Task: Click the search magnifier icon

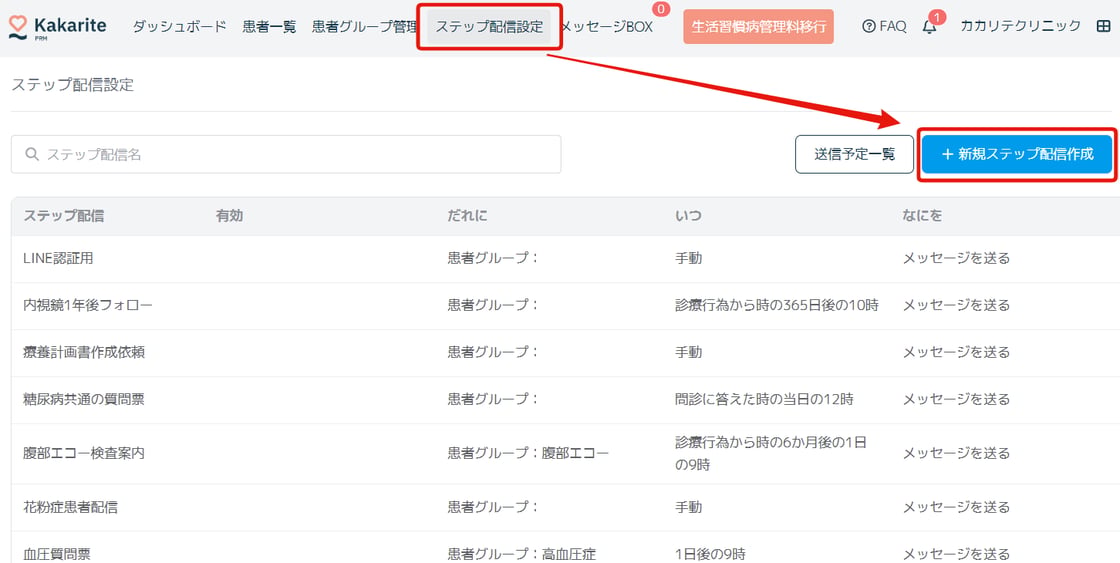Action: click(32, 154)
